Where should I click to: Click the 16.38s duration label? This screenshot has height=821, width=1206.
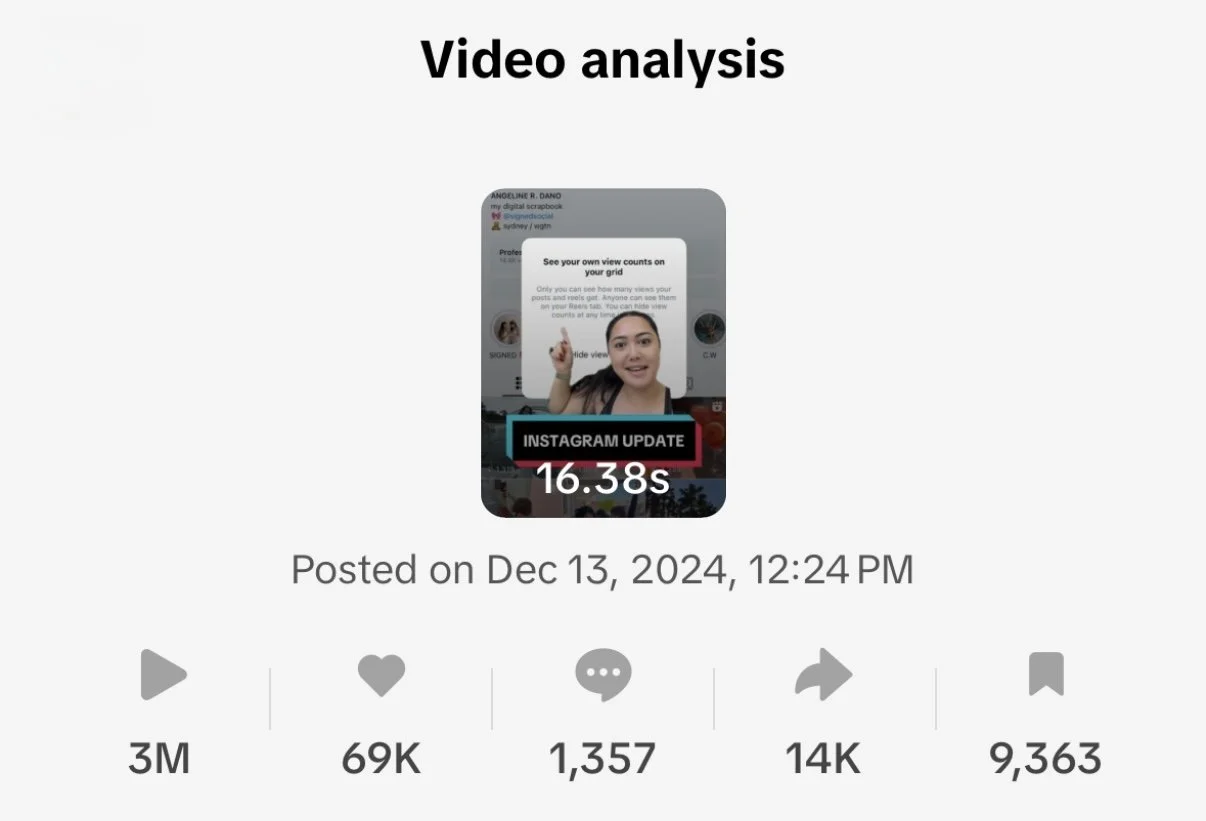point(603,479)
